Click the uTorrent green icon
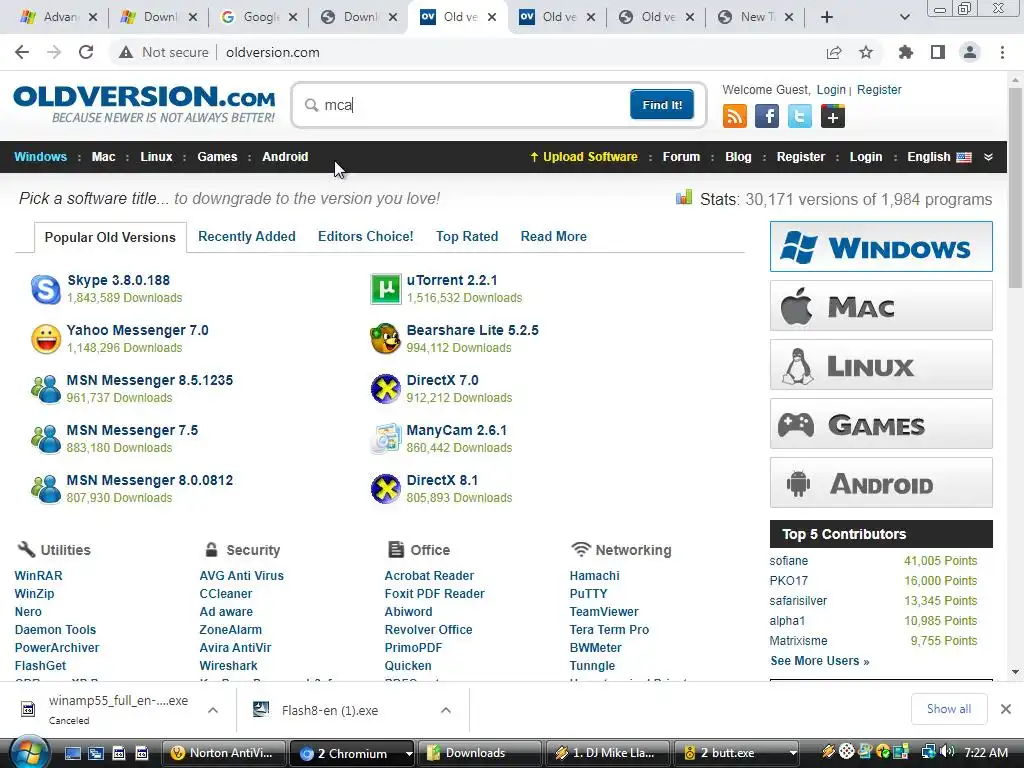This screenshot has height=768, width=1024. 386,289
